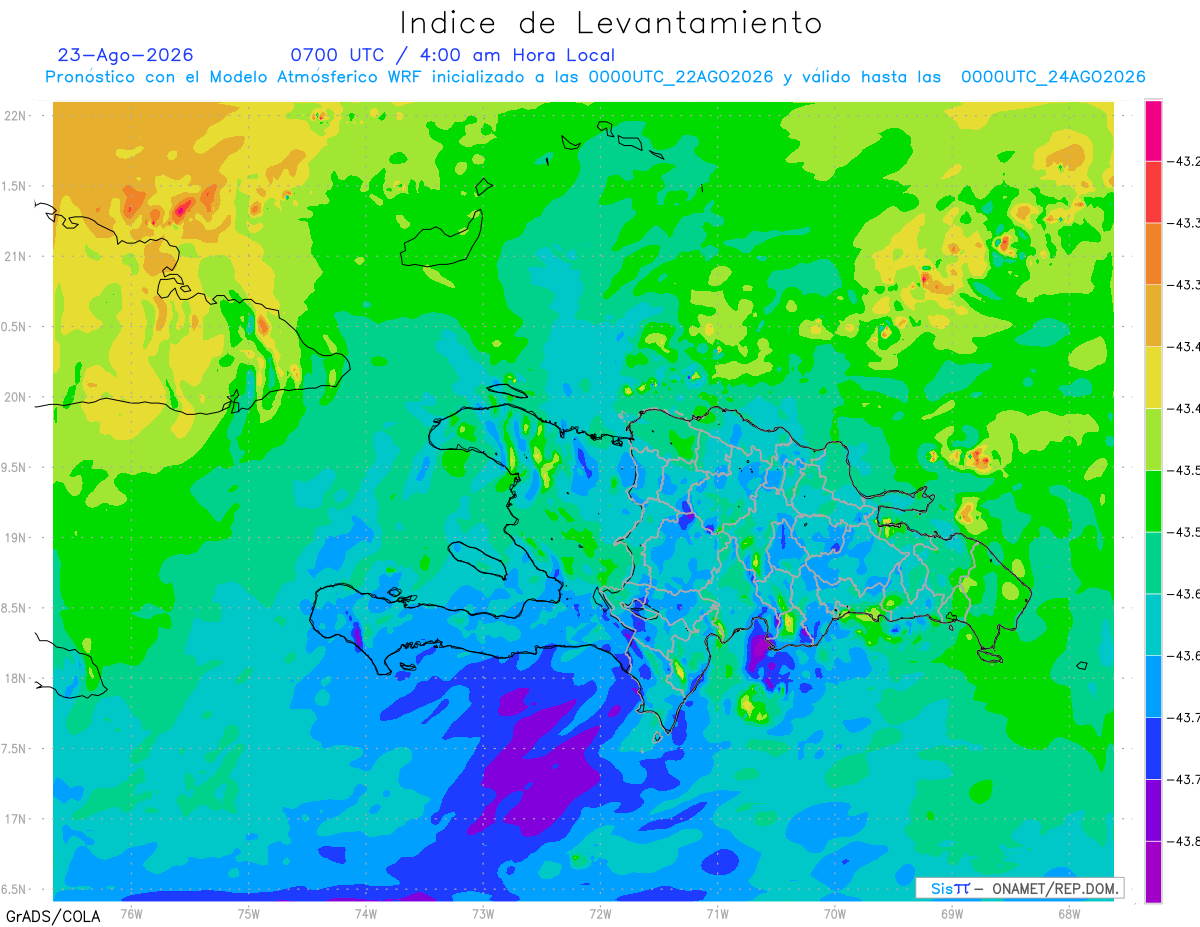
Task: Click the '21N' latitude label
Action: [15, 256]
